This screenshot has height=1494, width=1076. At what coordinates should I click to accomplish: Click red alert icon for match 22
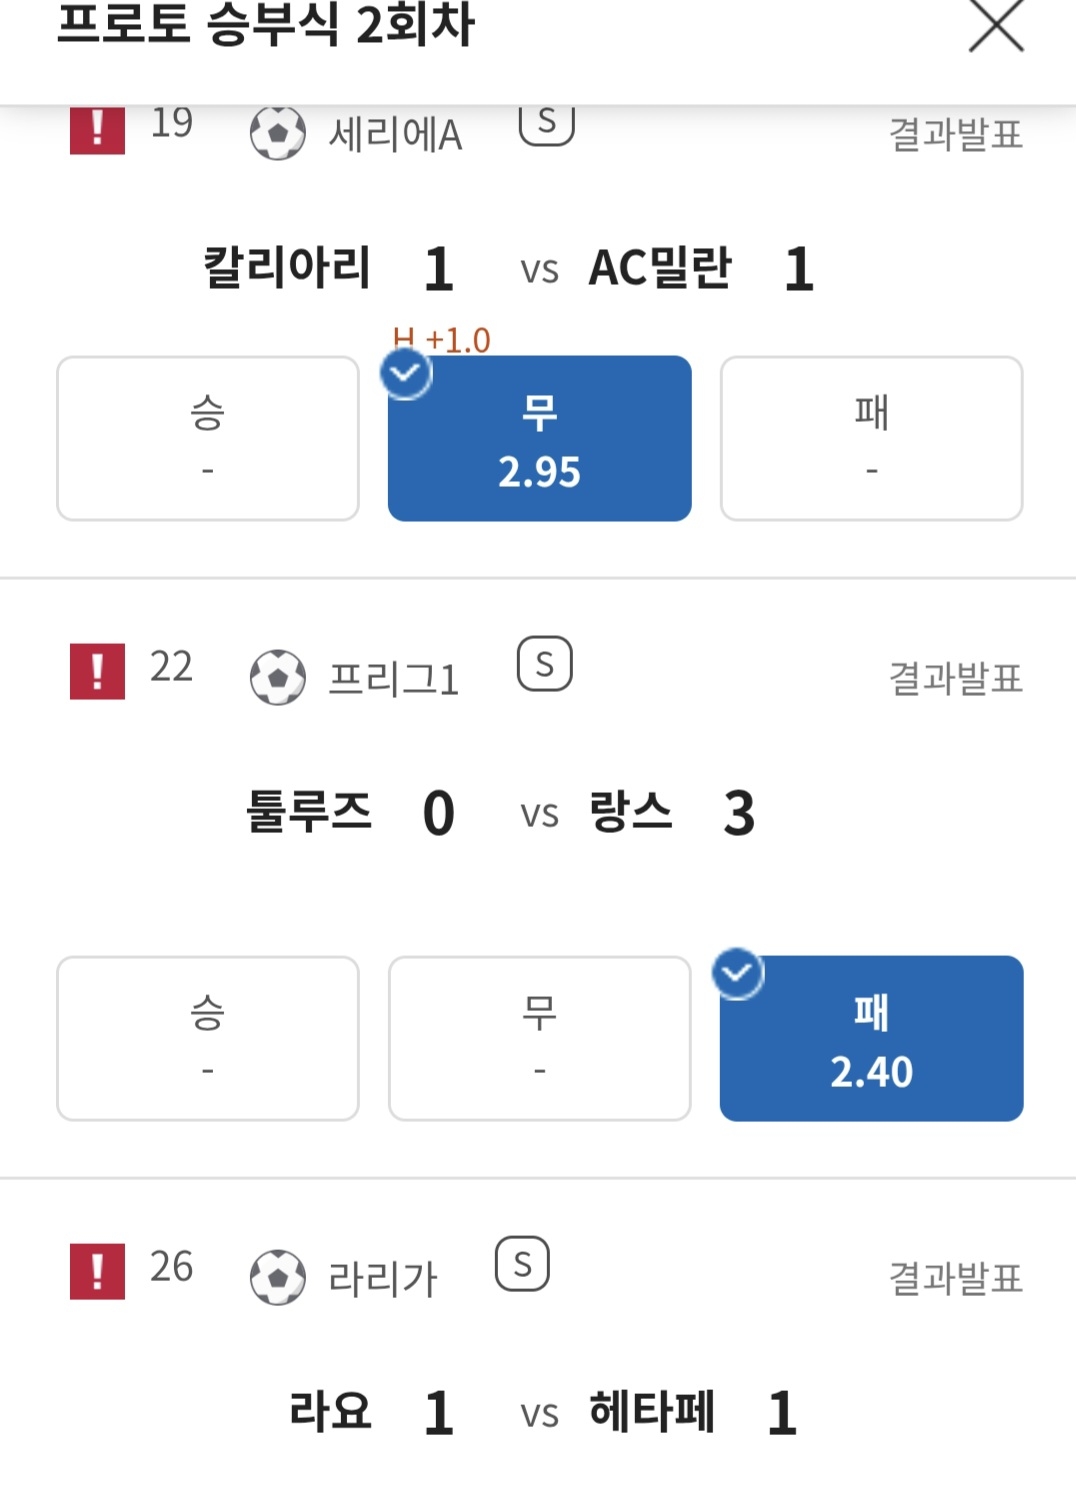coord(97,671)
